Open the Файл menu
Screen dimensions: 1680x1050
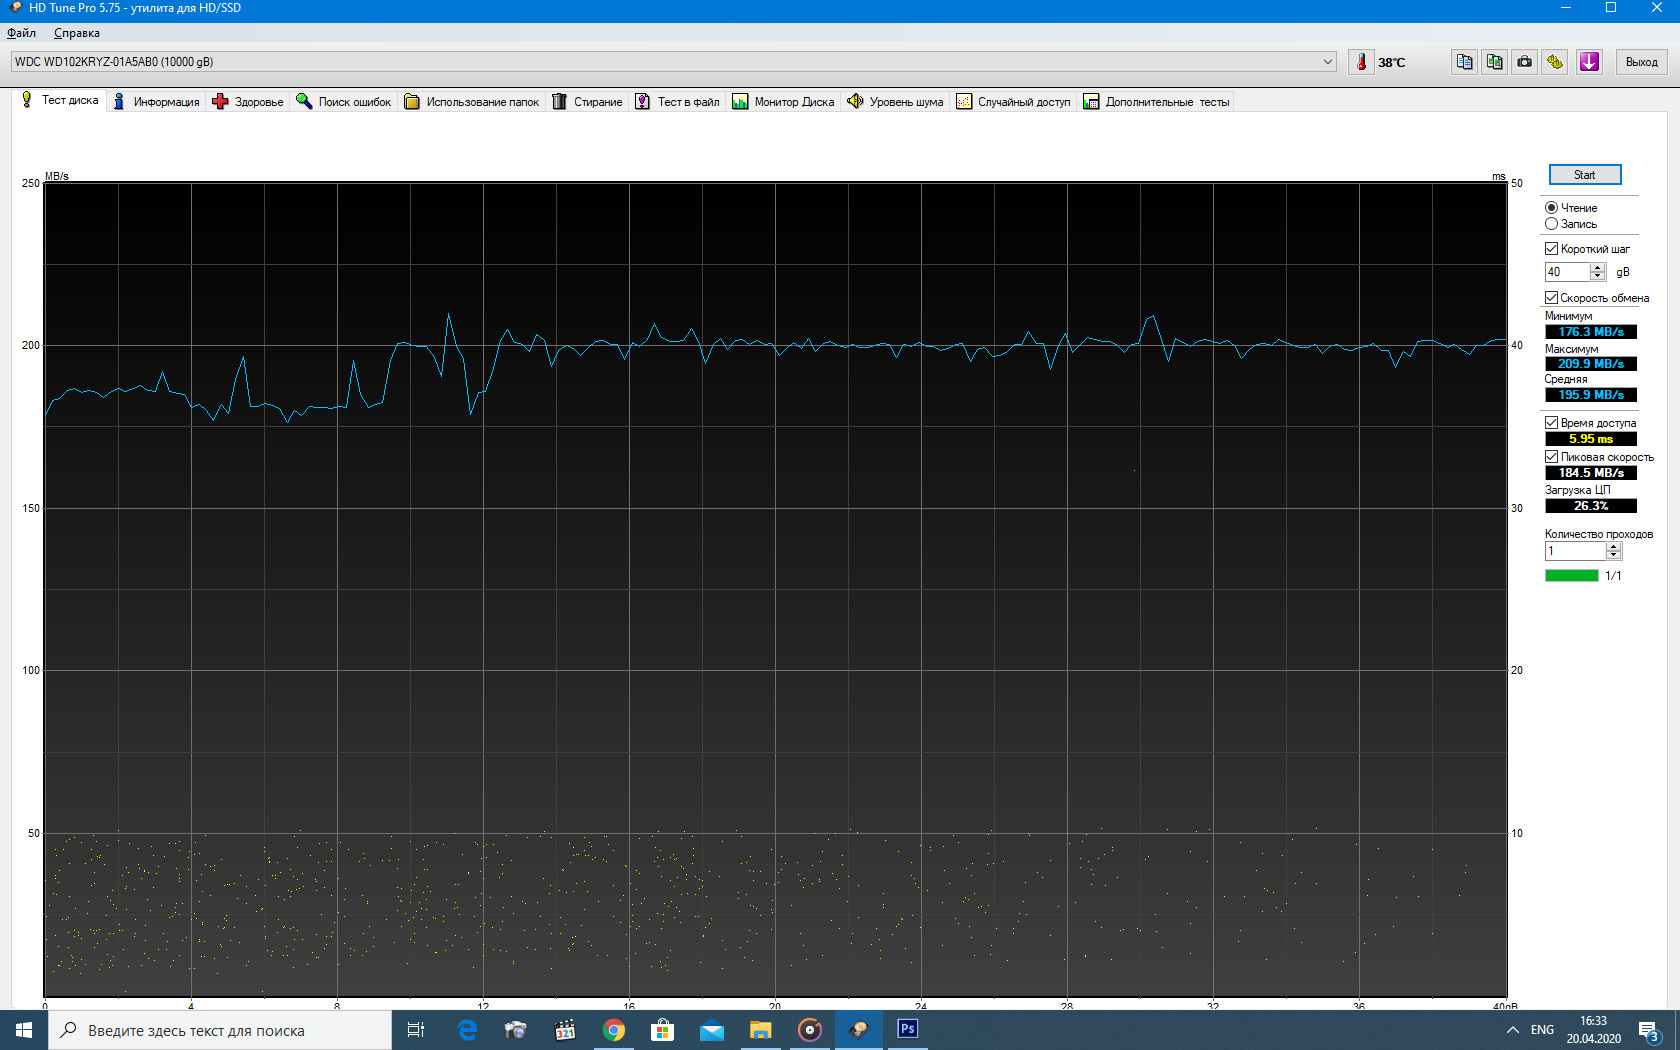click(x=21, y=33)
